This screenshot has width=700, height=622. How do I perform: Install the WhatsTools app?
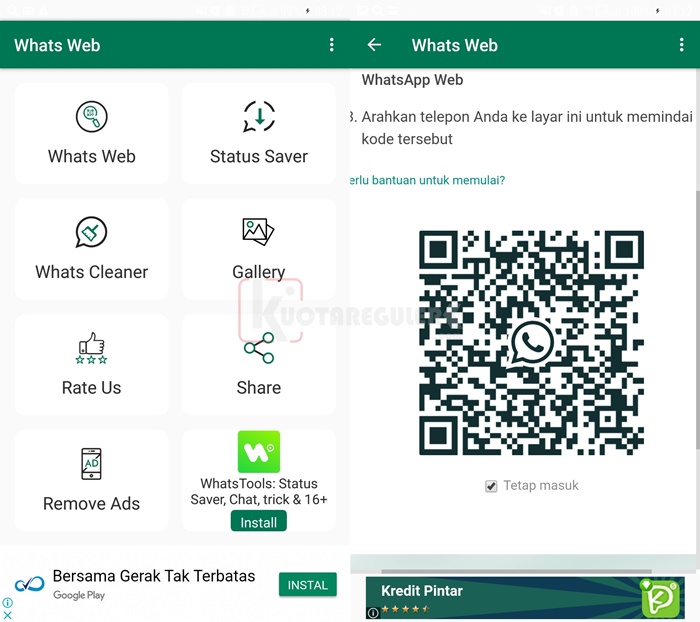coord(259,521)
